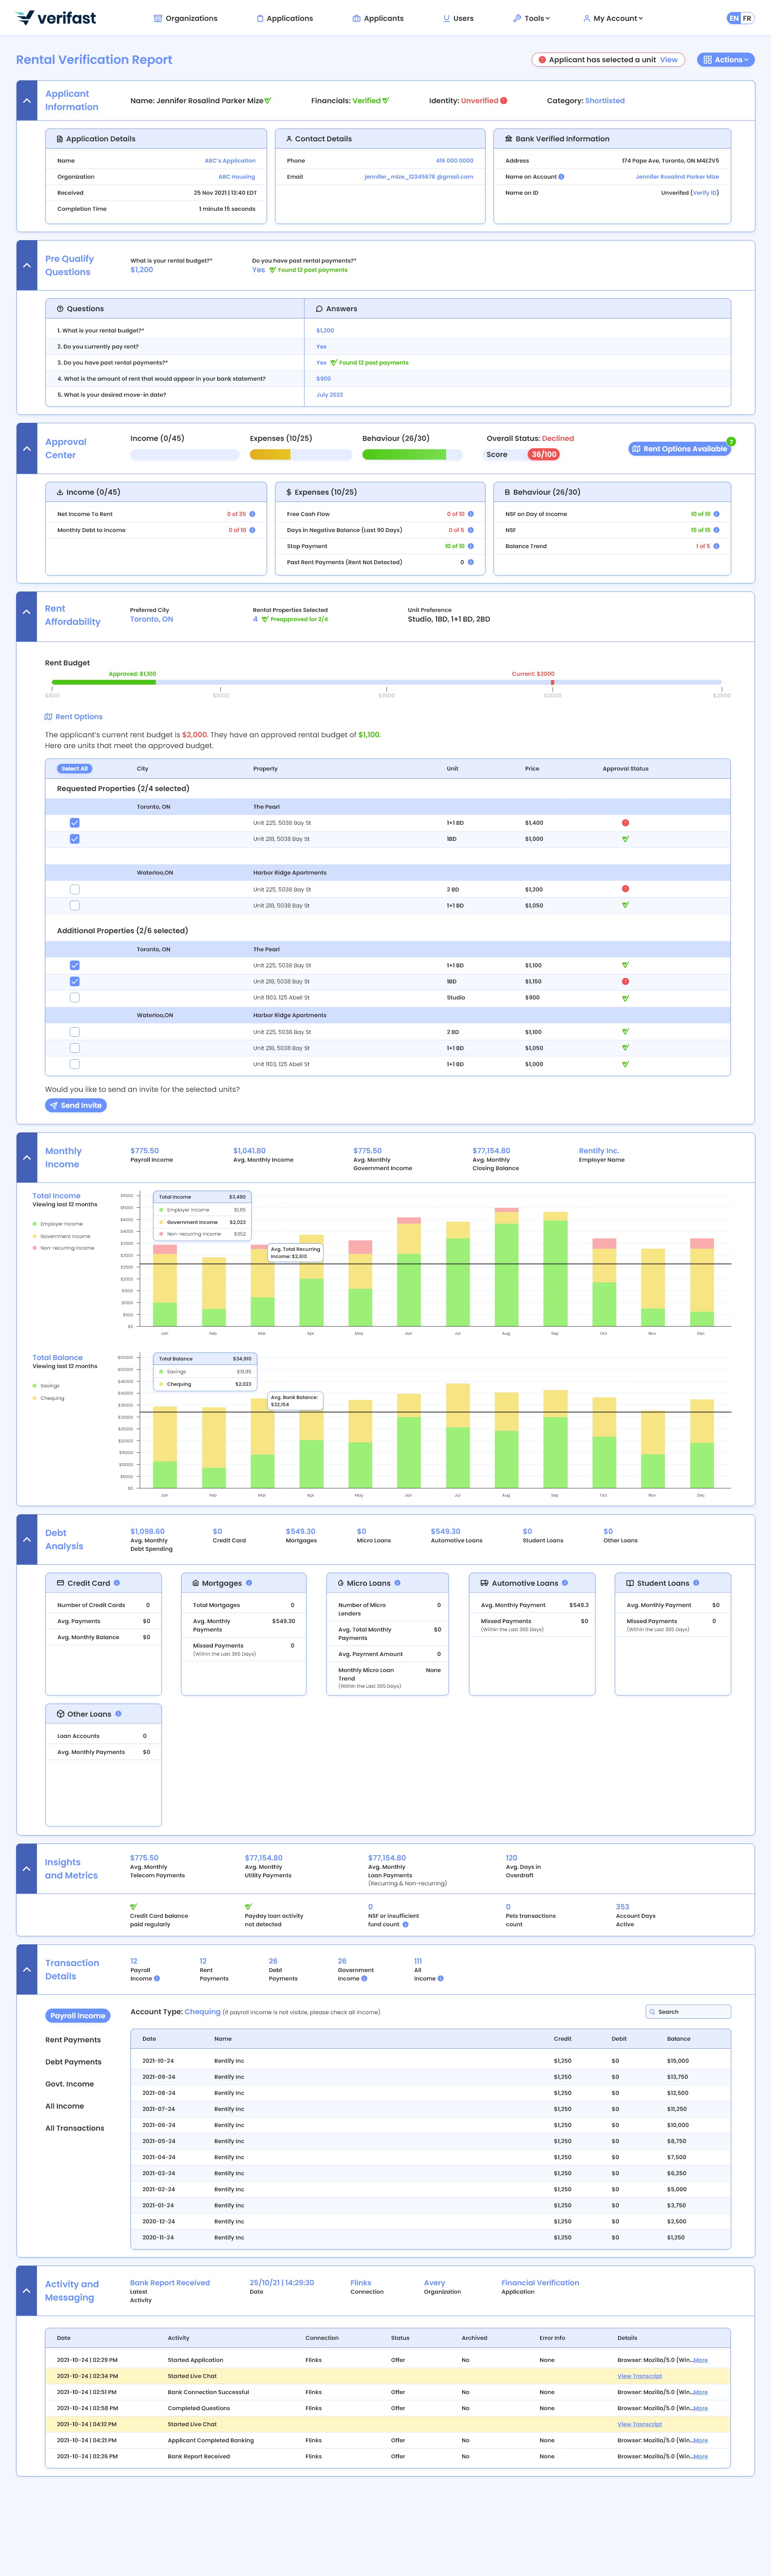Click View link in applicant selected unit notice
771x2576 pixels.
[669, 60]
